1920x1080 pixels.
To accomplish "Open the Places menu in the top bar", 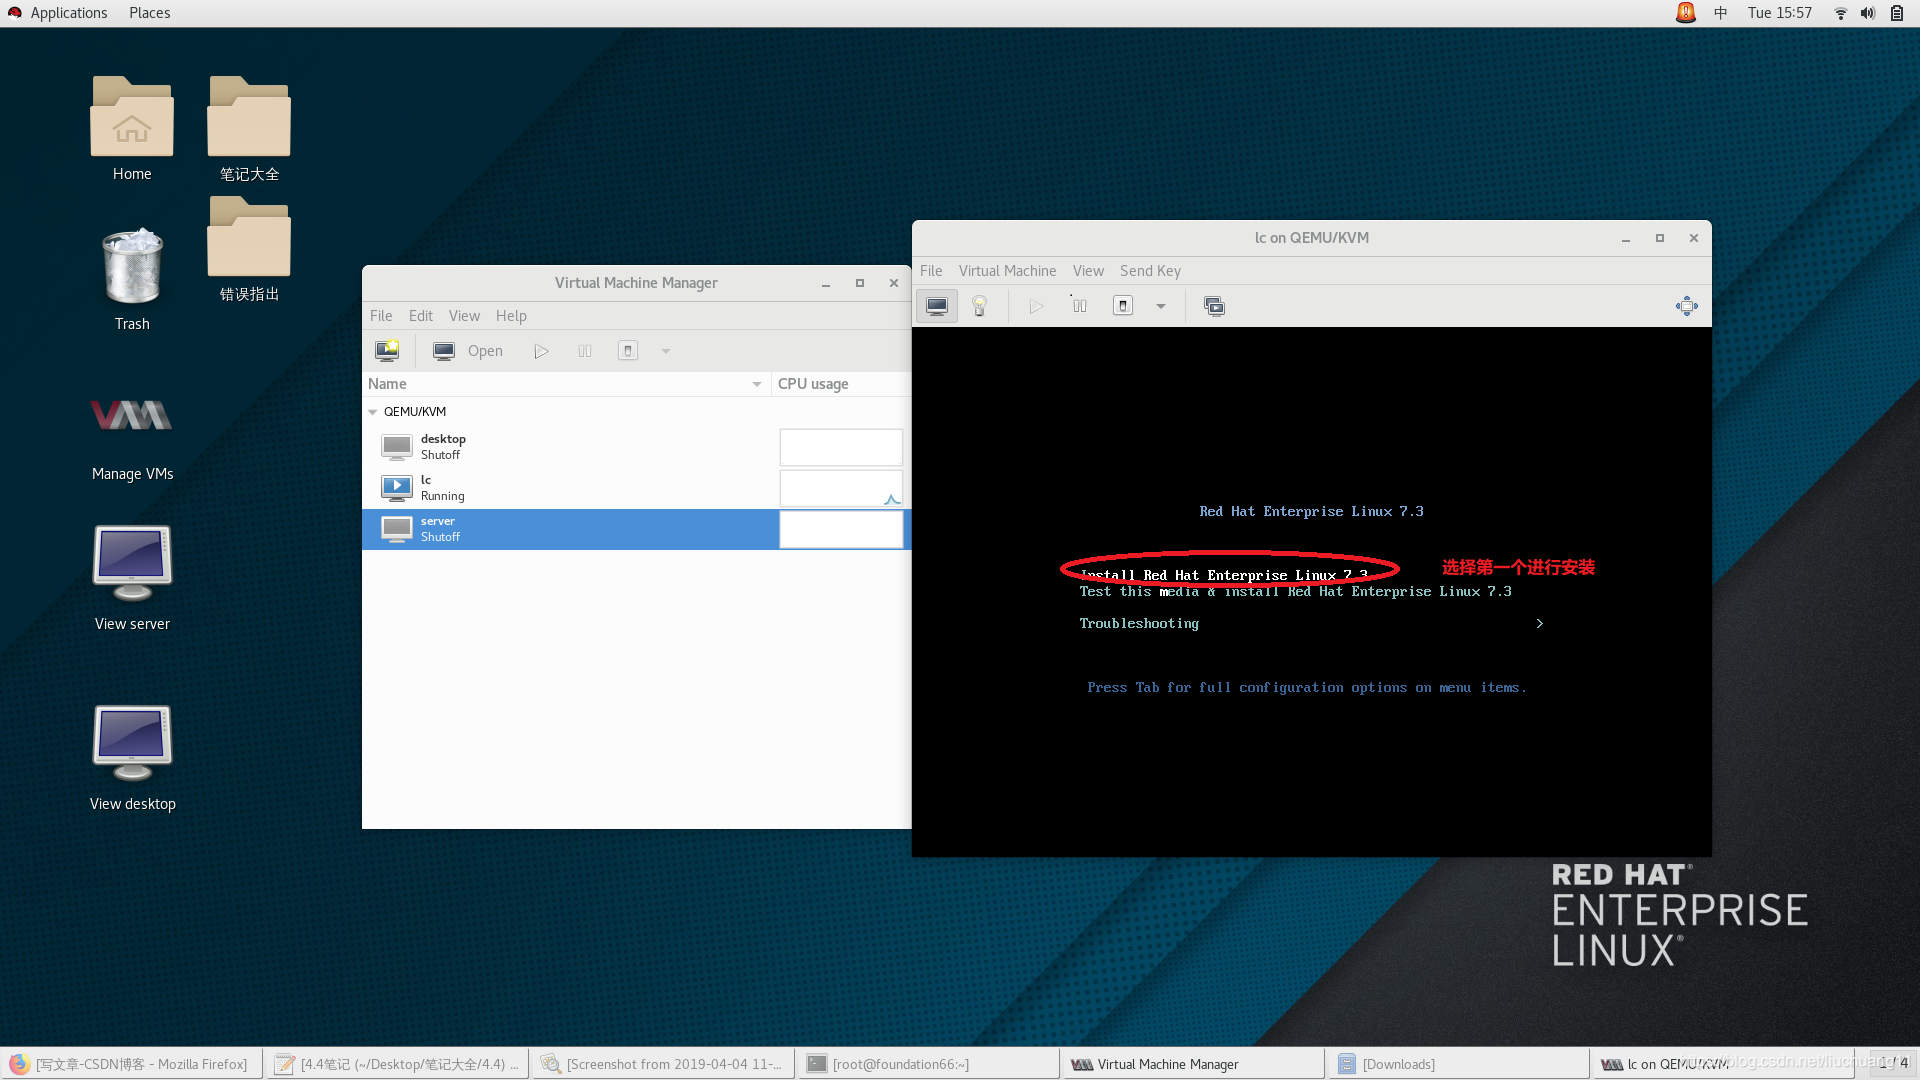I will click(x=149, y=13).
